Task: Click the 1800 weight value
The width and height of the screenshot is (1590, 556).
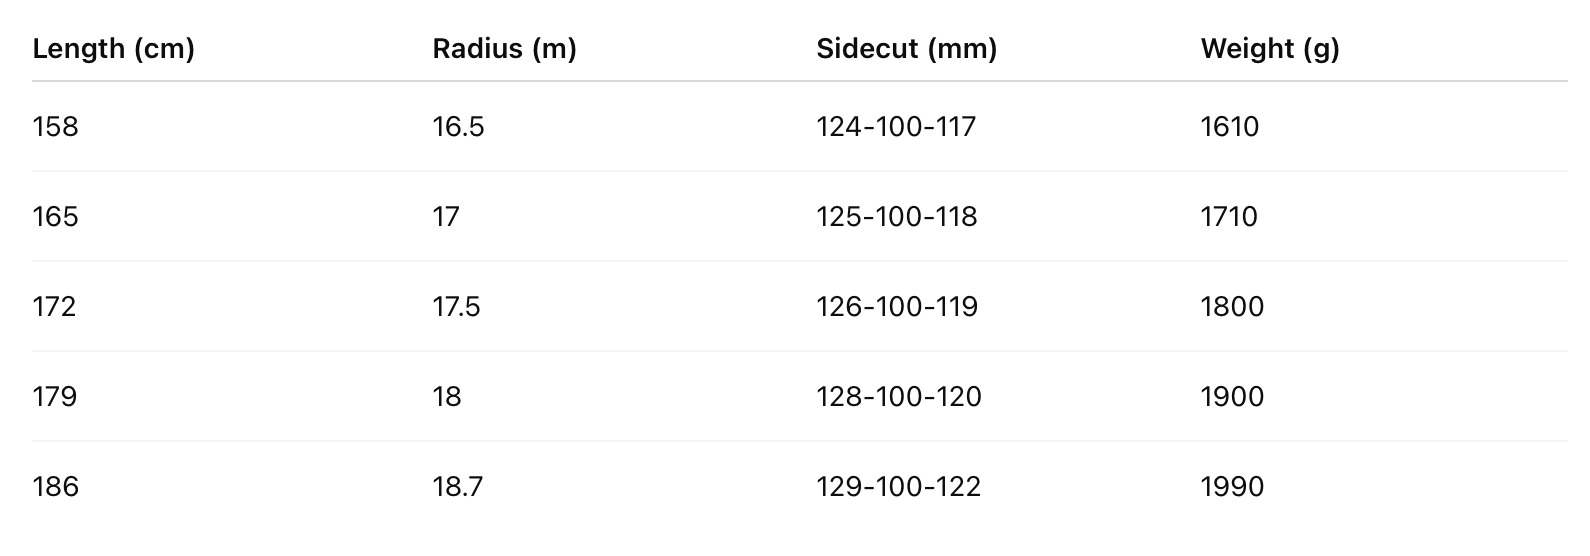Action: (1232, 307)
